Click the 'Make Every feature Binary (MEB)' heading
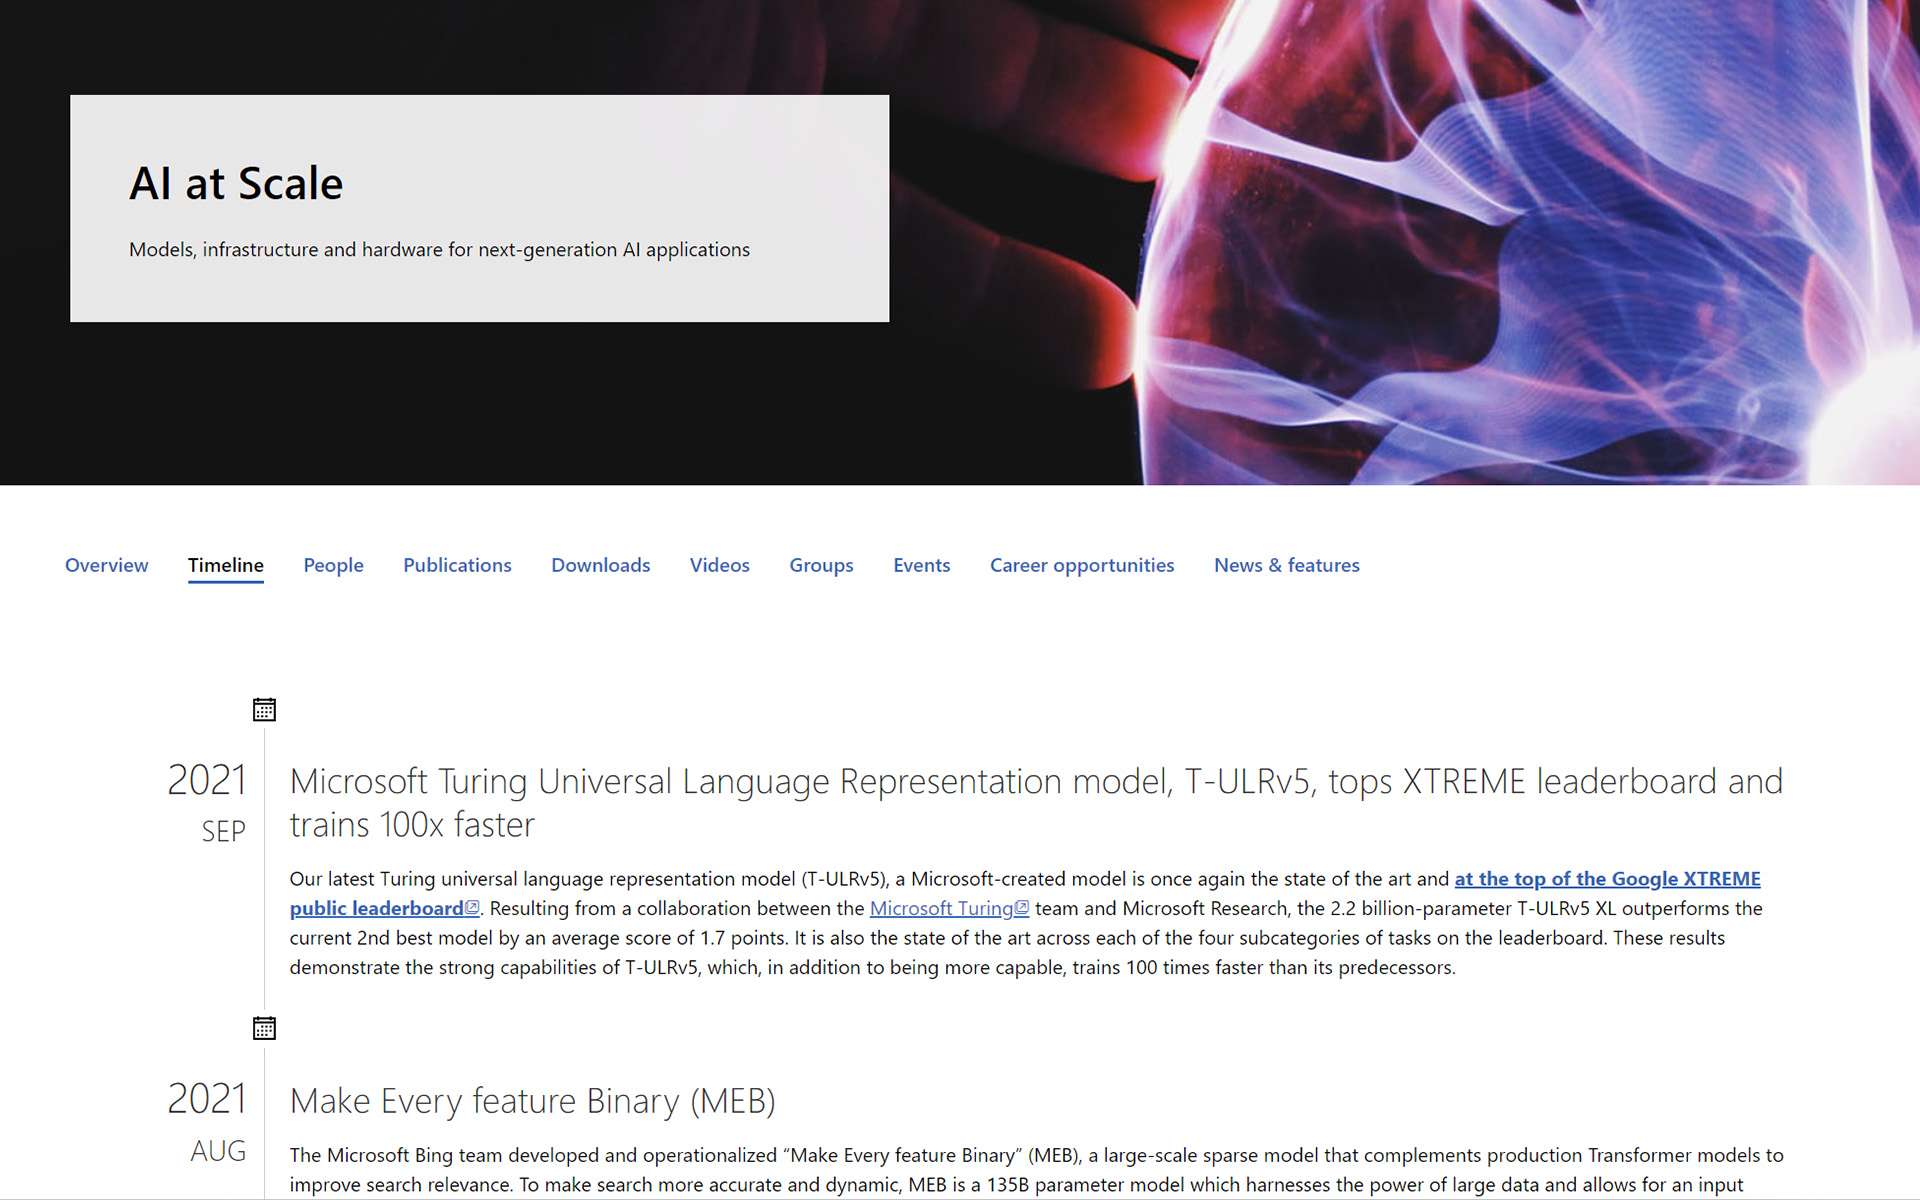Viewport: 1920px width, 1200px height. 532,1101
